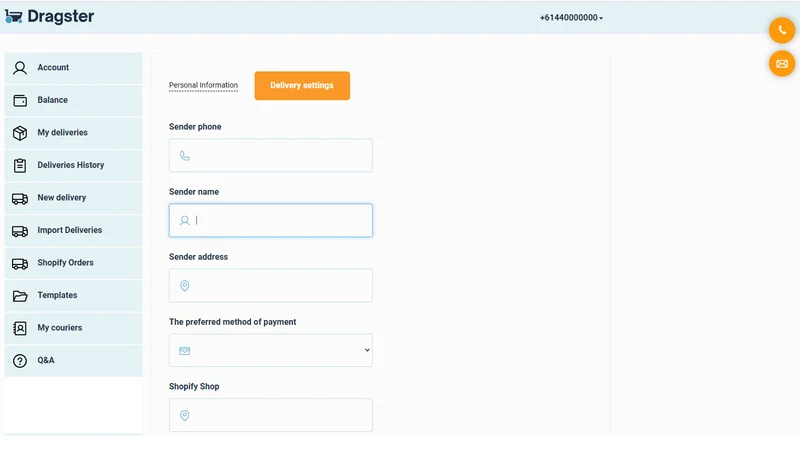The height and width of the screenshot is (450, 800).
Task: Switch to Personal Information tab
Action: pyautogui.click(x=203, y=85)
